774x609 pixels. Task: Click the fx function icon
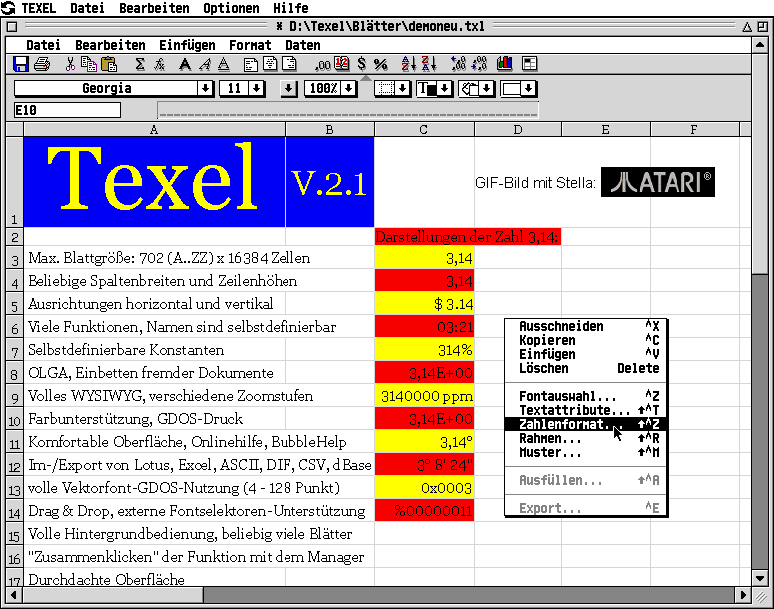click(159, 64)
